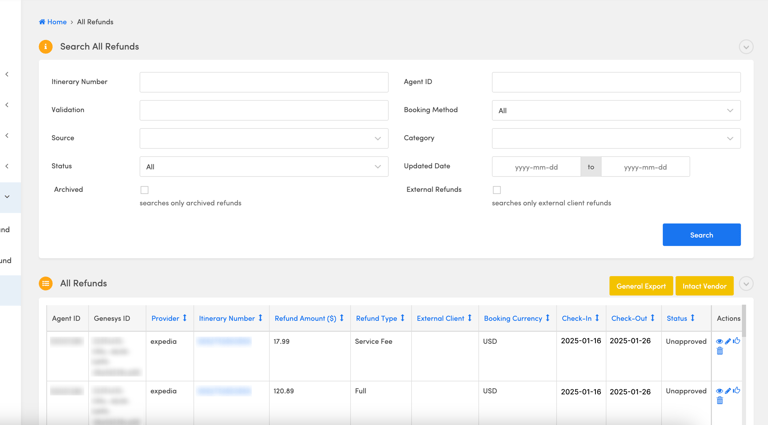Click the General Export button
Screen dimensions: 768x425
[641, 286]
